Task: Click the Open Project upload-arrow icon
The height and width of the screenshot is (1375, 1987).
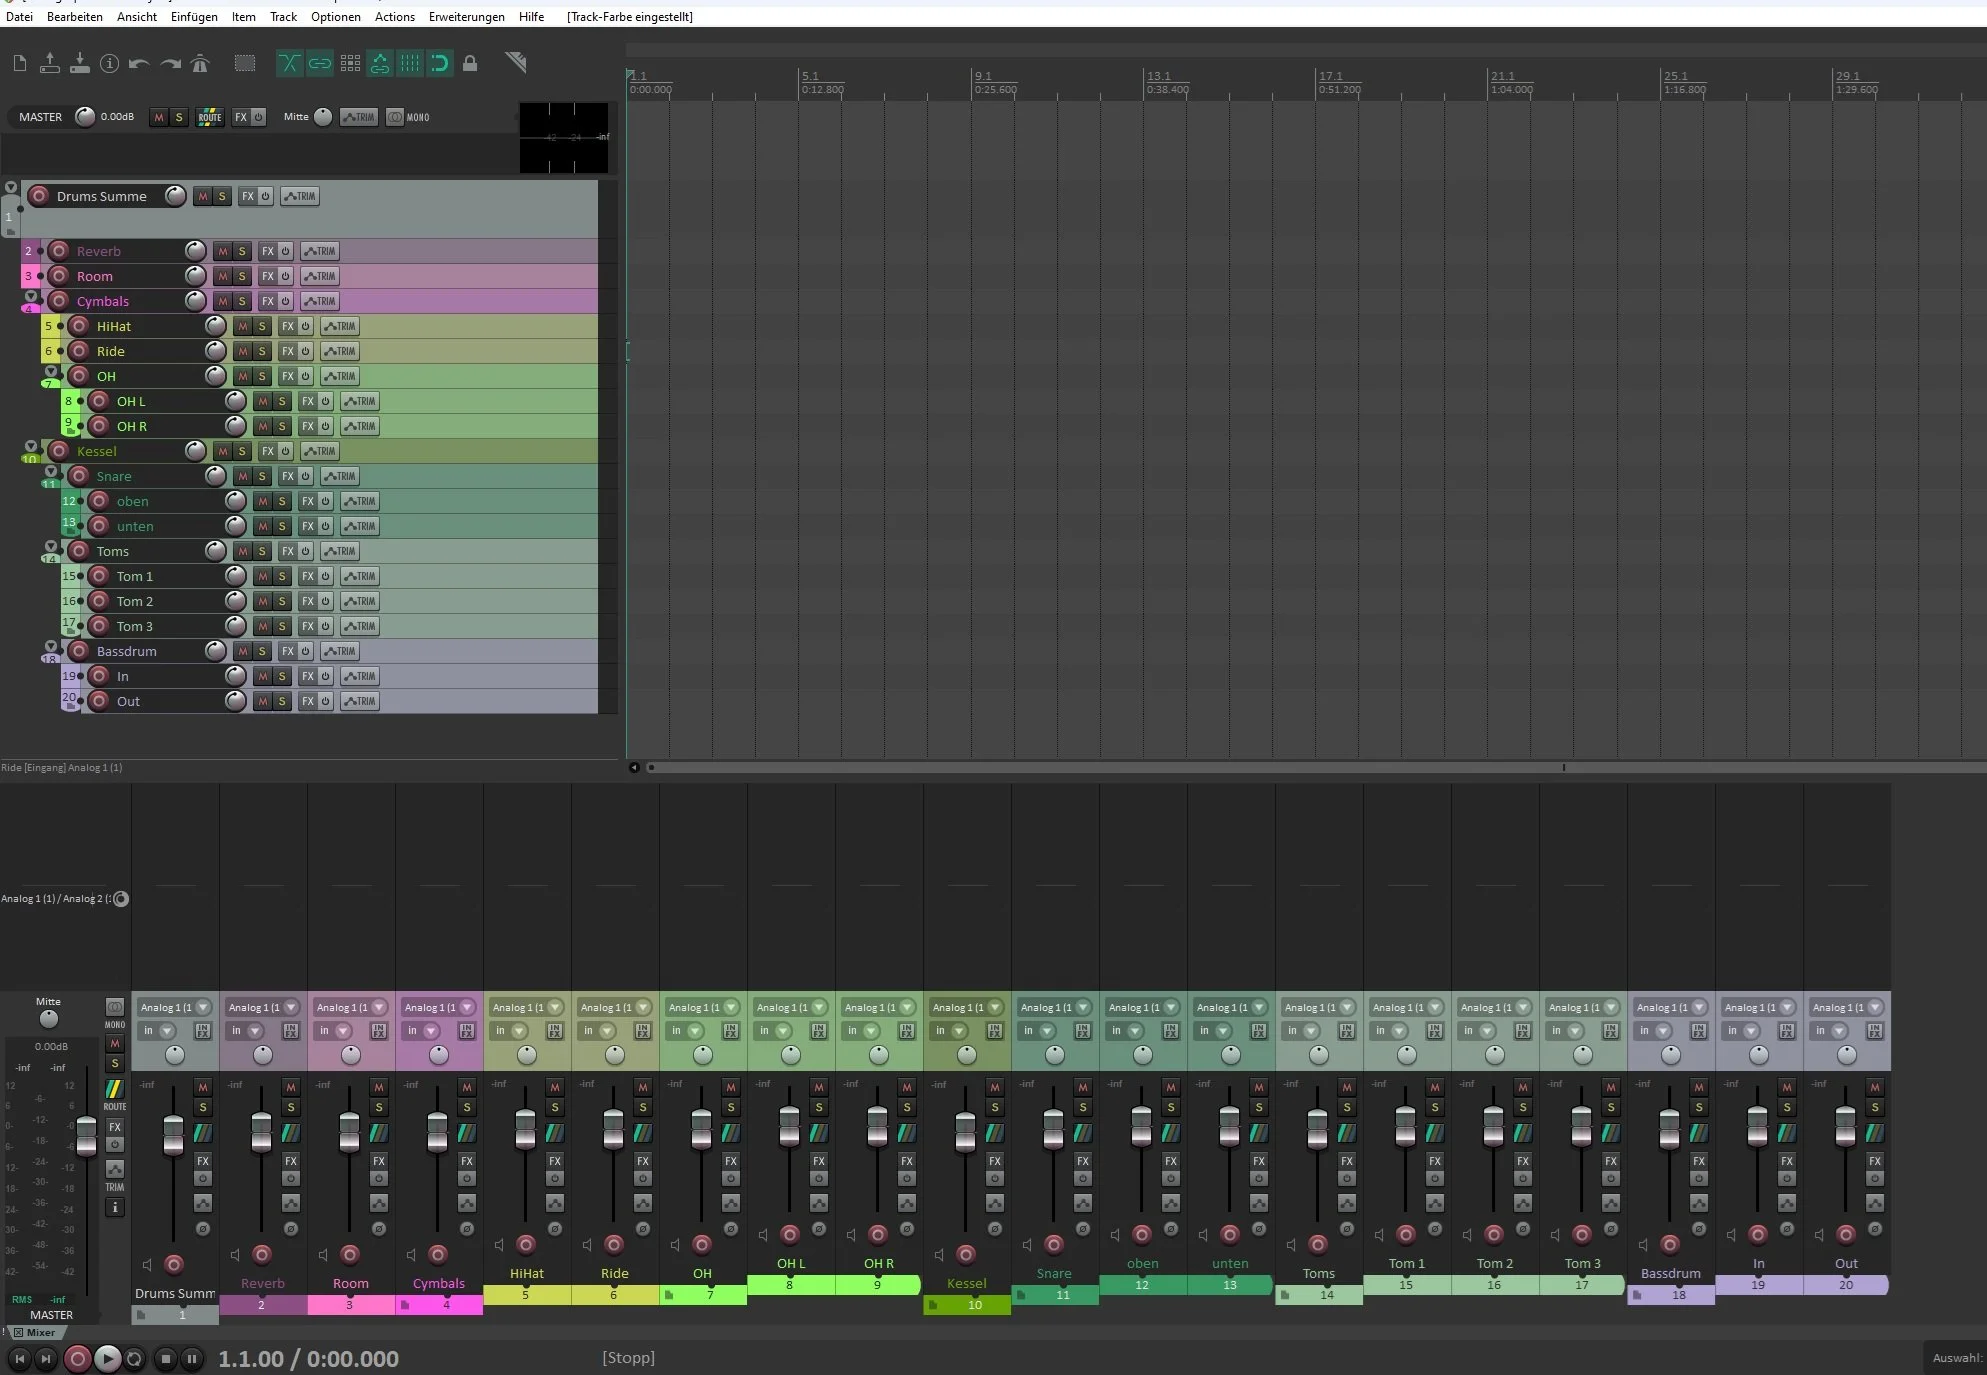Action: [x=50, y=64]
